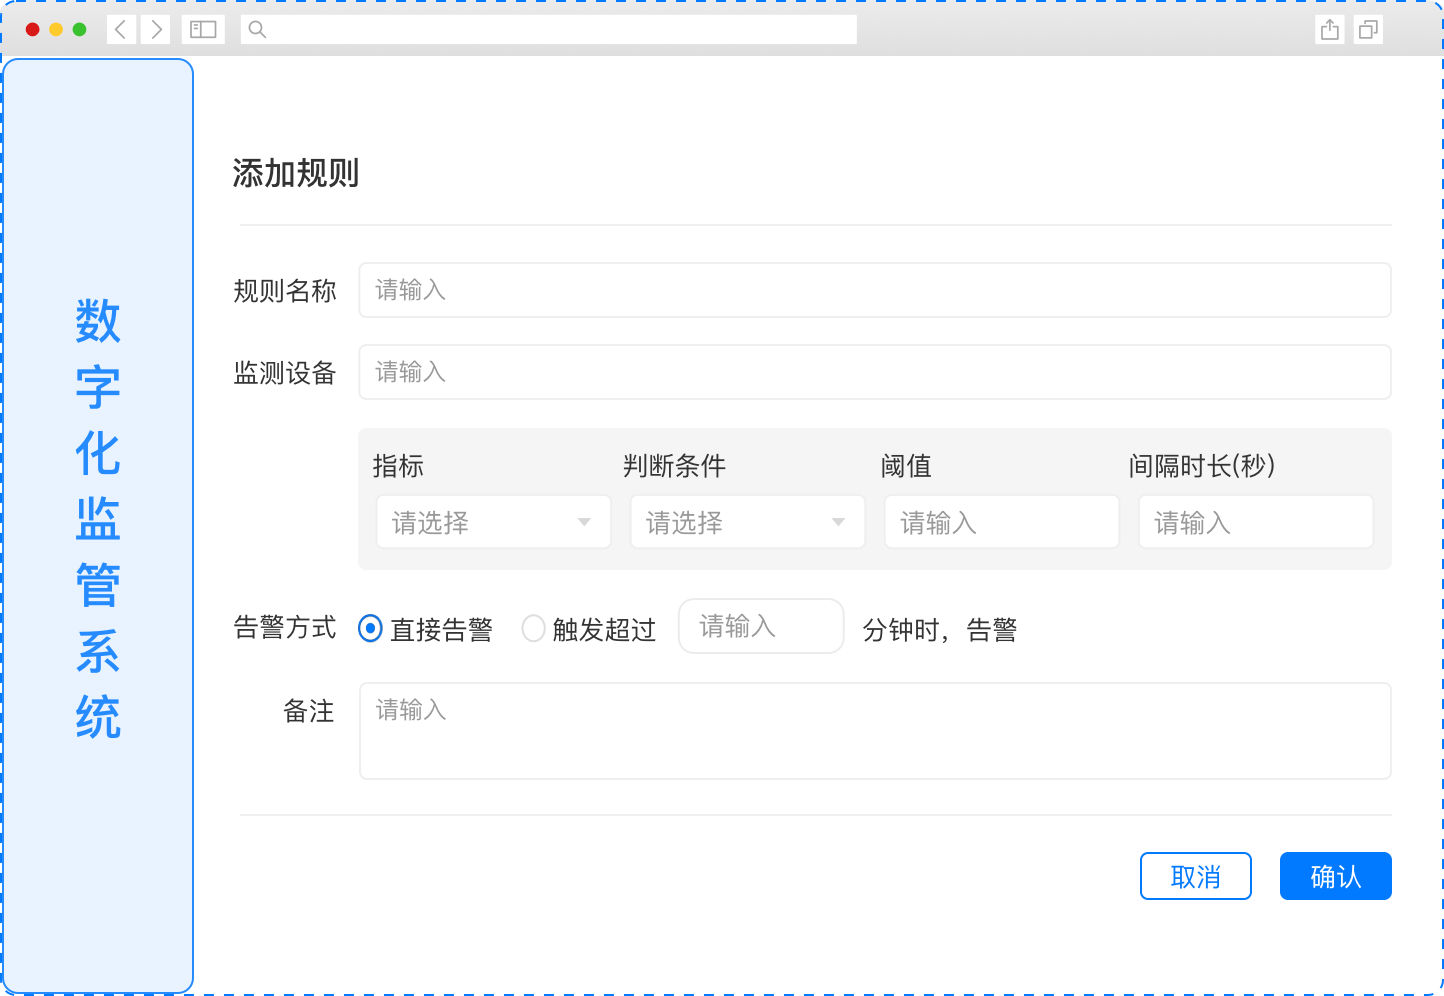Click the 监测设备 input field

coord(874,372)
